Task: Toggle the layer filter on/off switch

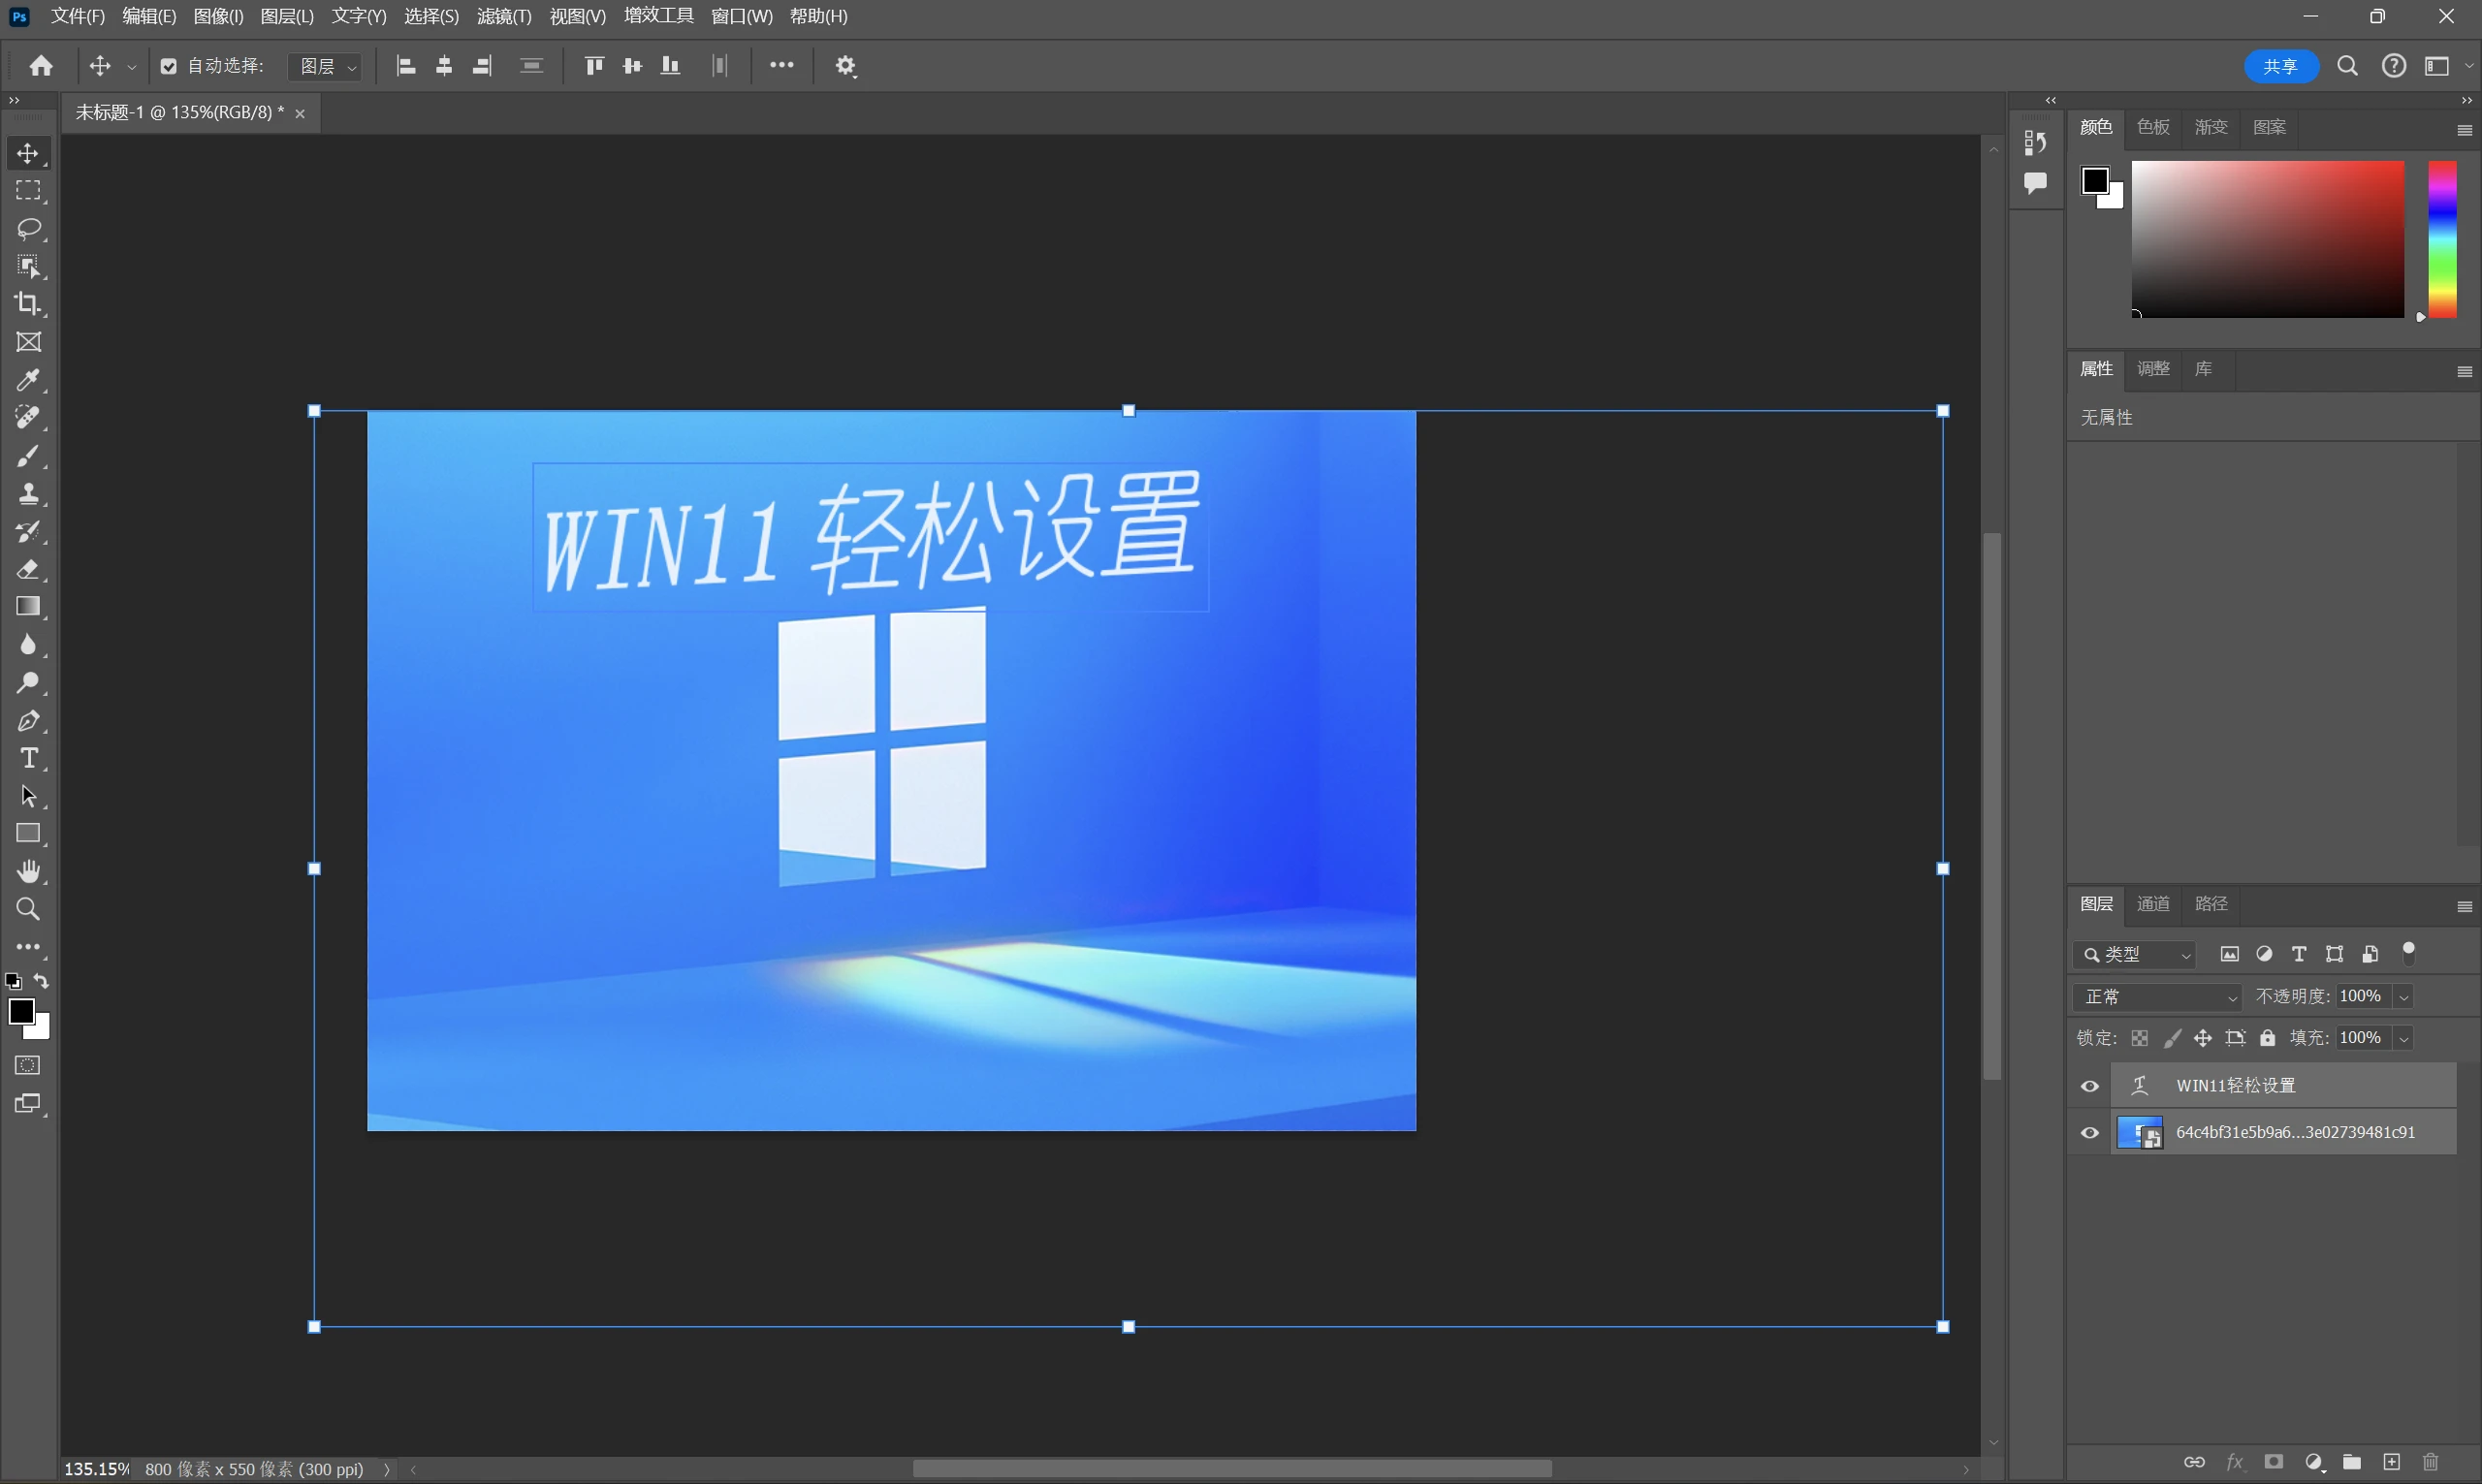Action: tap(2409, 953)
